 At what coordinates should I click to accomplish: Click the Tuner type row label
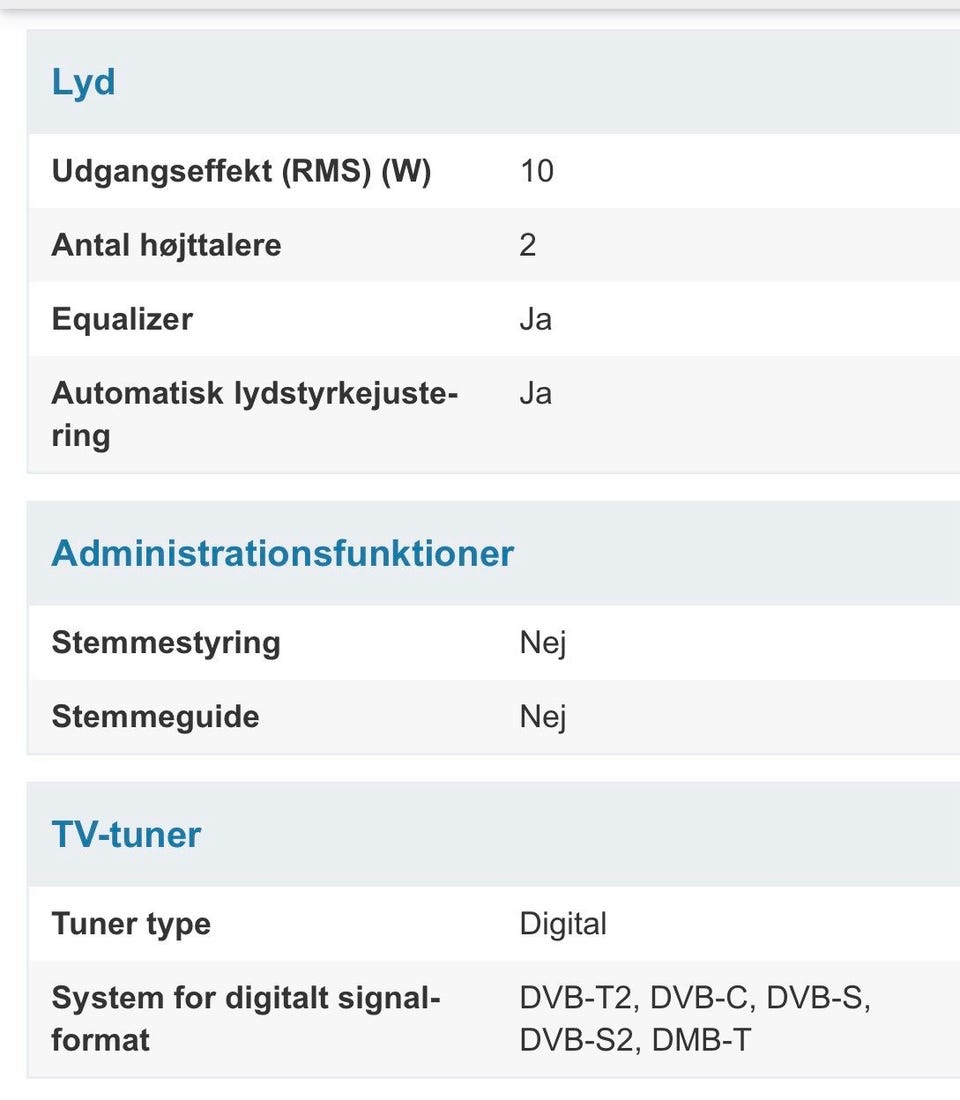pyautogui.click(x=131, y=923)
